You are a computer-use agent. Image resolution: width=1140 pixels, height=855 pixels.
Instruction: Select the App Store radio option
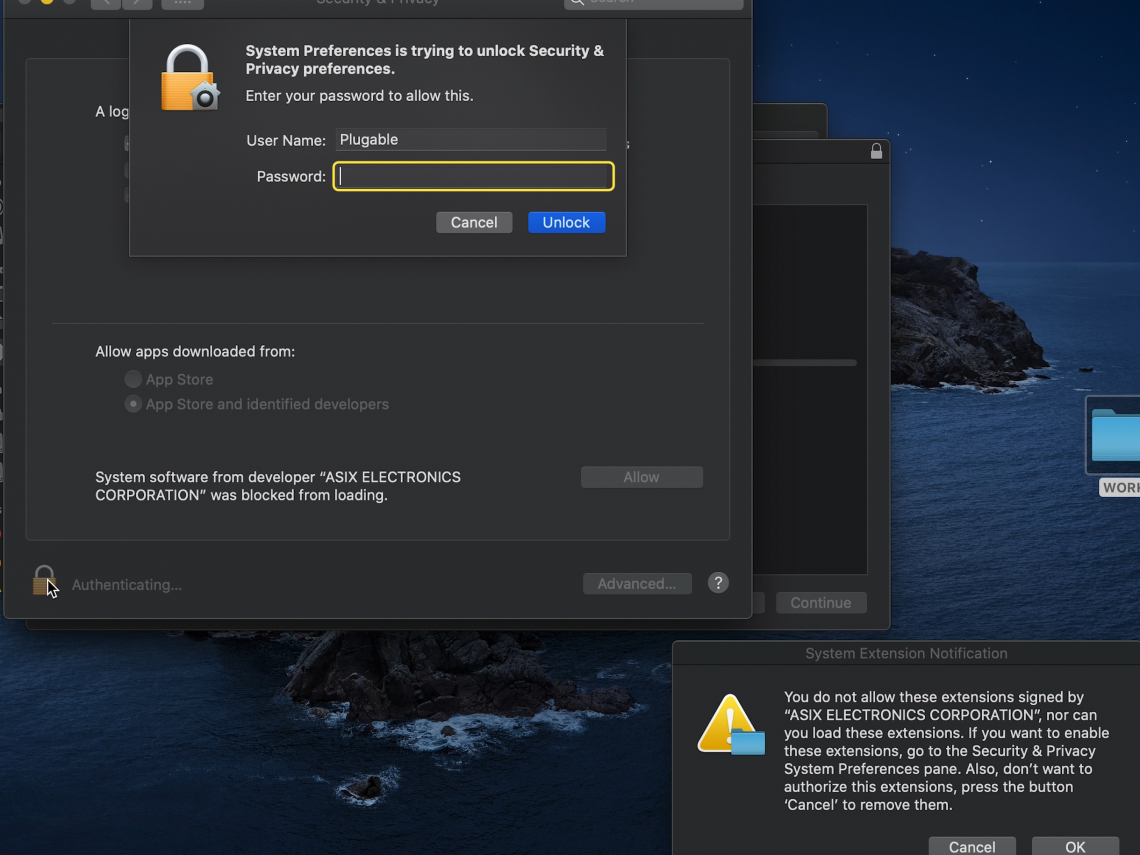tap(133, 379)
